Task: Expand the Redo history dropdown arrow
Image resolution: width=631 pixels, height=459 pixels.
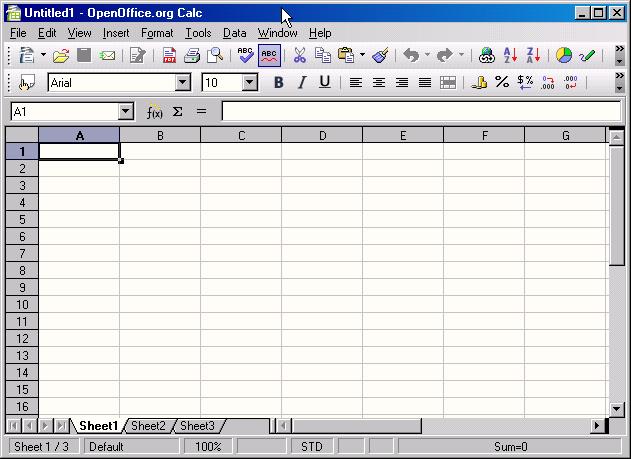Action: (x=461, y=55)
